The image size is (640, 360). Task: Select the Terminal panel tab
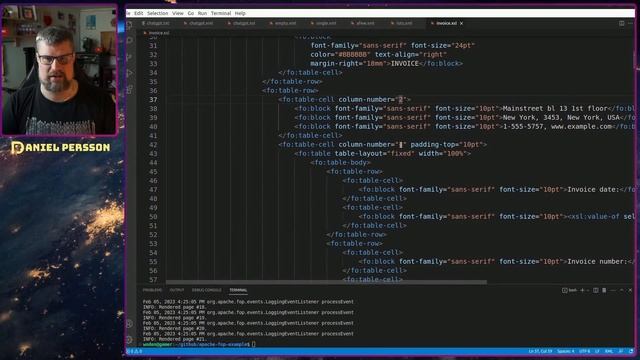238,290
